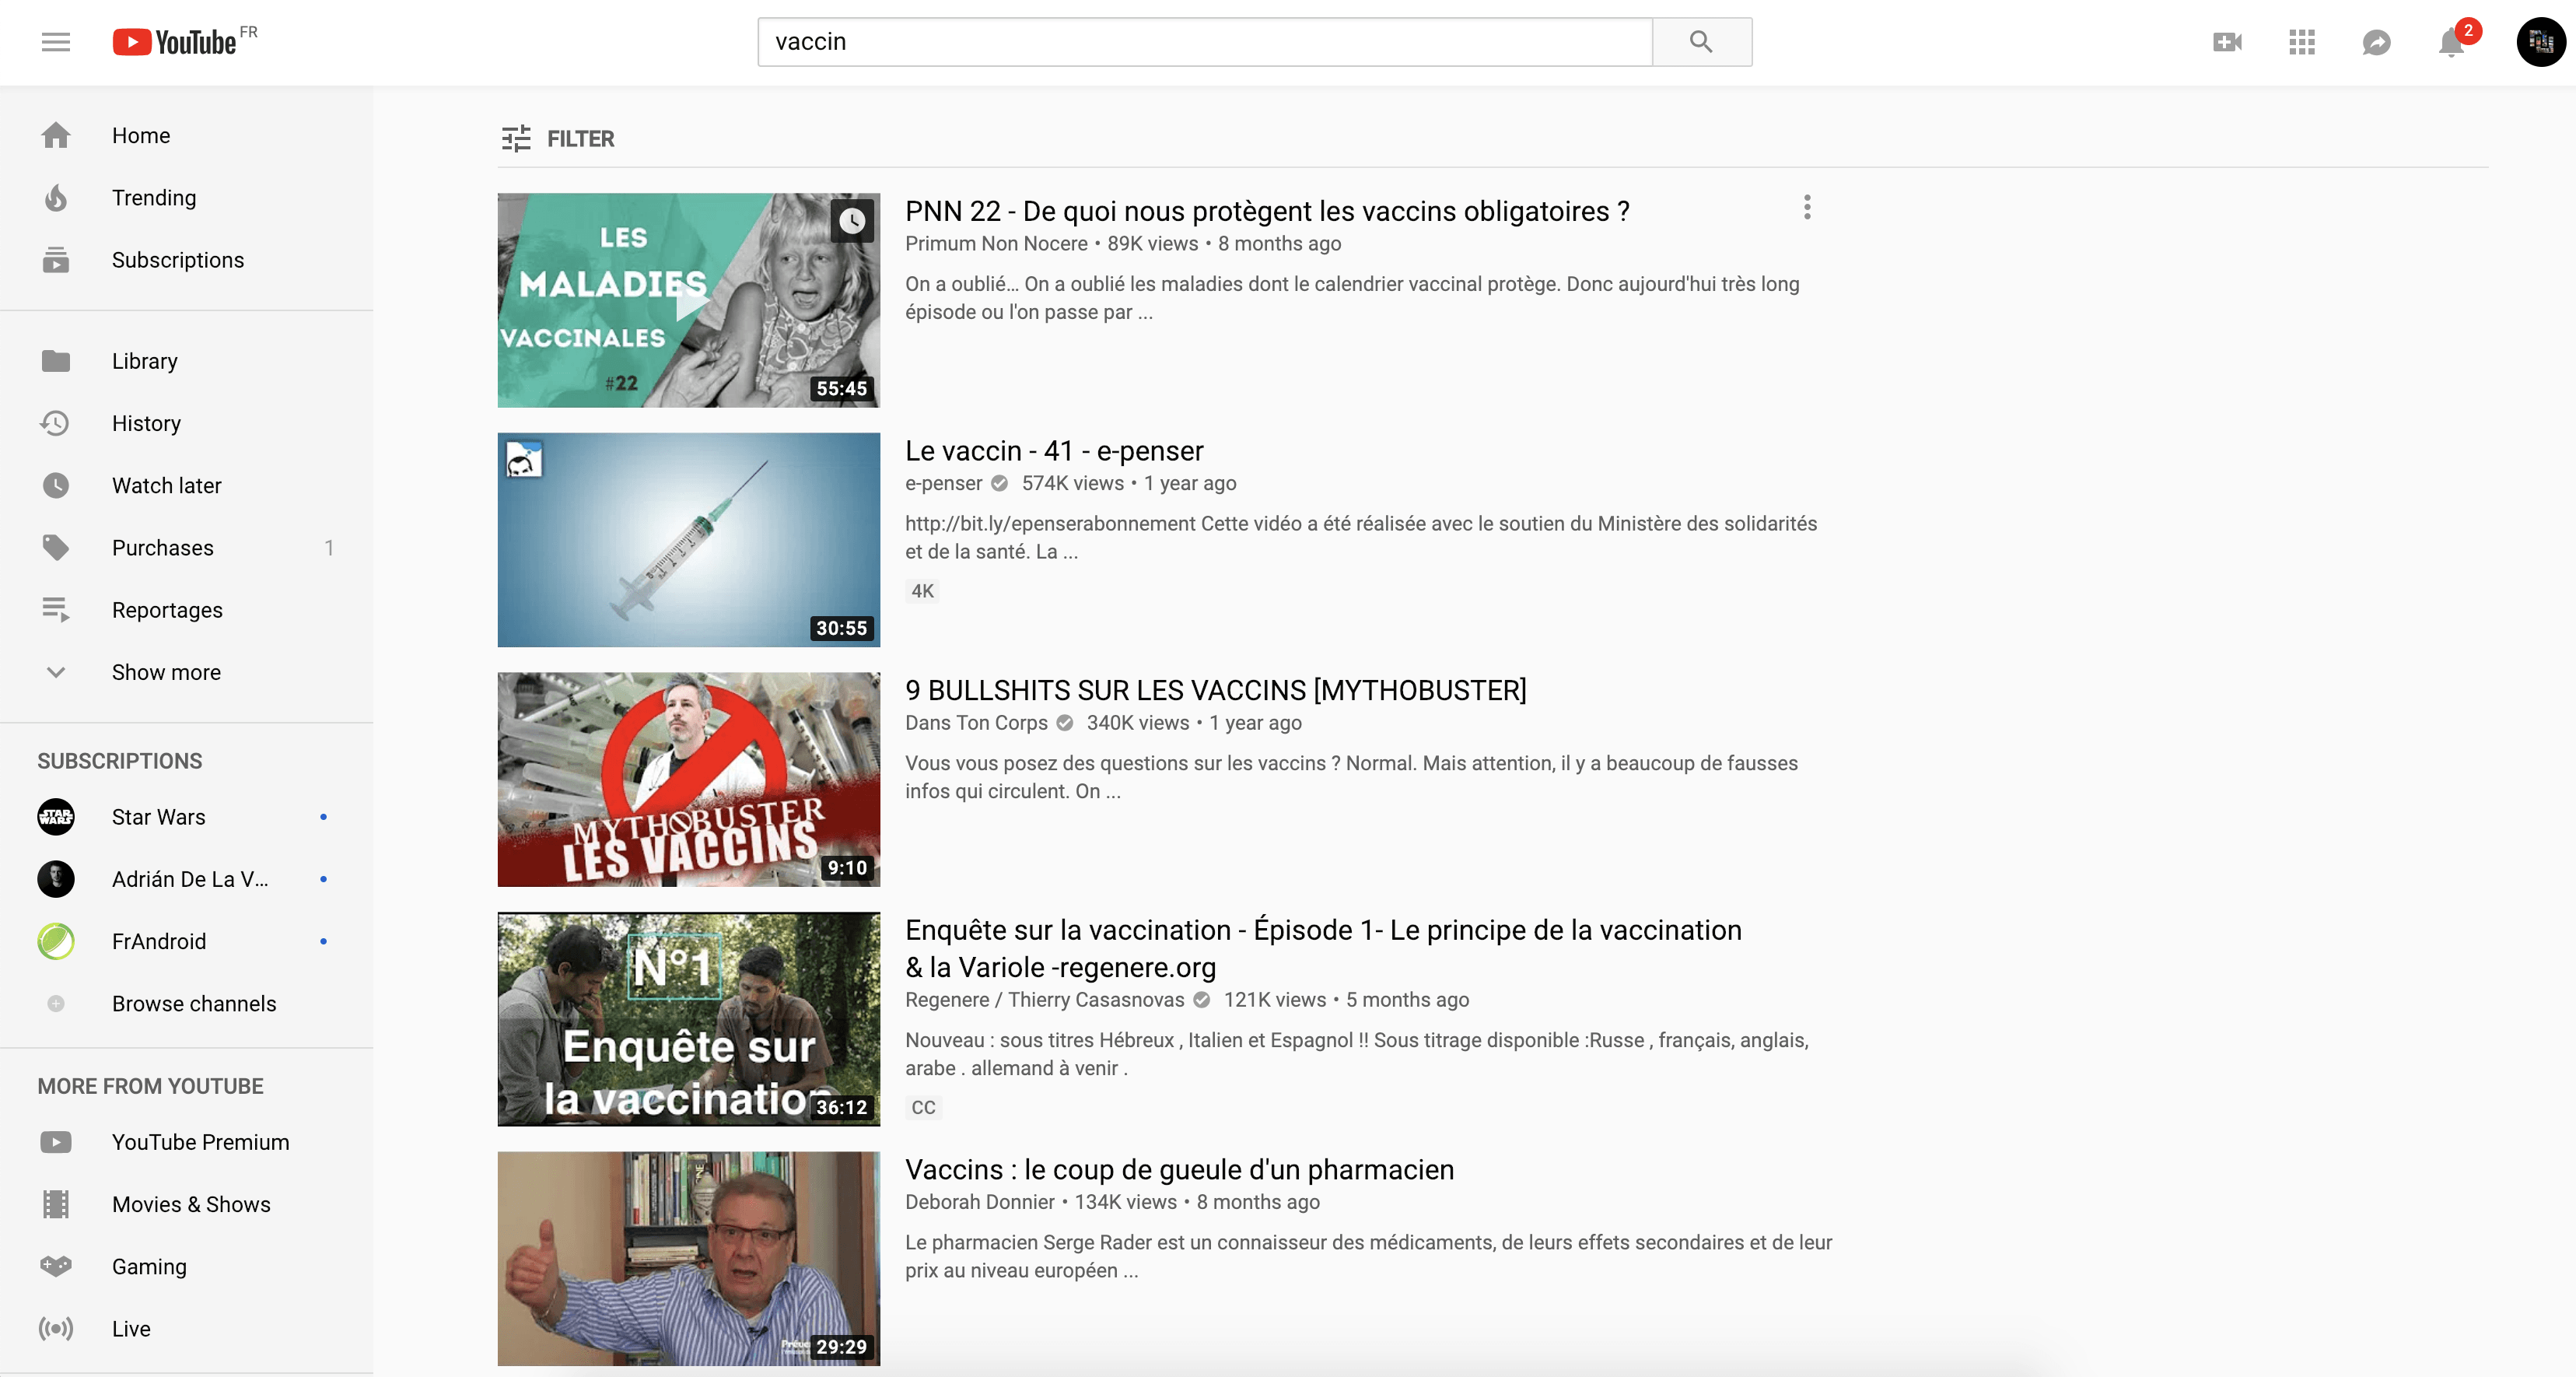2576x1377 pixels.
Task: Click the FrAndroid channel avatar
Action: click(x=56, y=941)
